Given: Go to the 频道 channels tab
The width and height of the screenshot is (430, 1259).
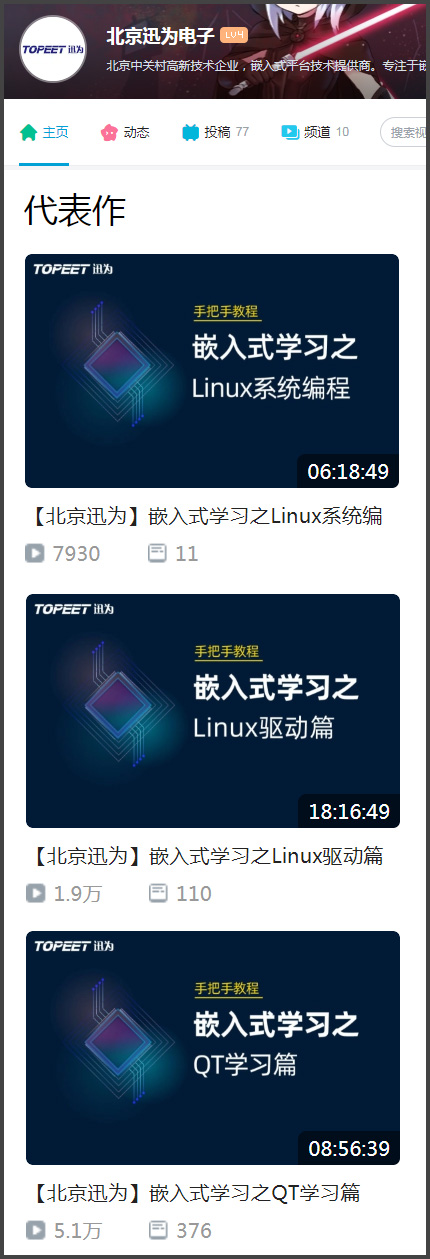Looking at the screenshot, I should coord(315,132).
